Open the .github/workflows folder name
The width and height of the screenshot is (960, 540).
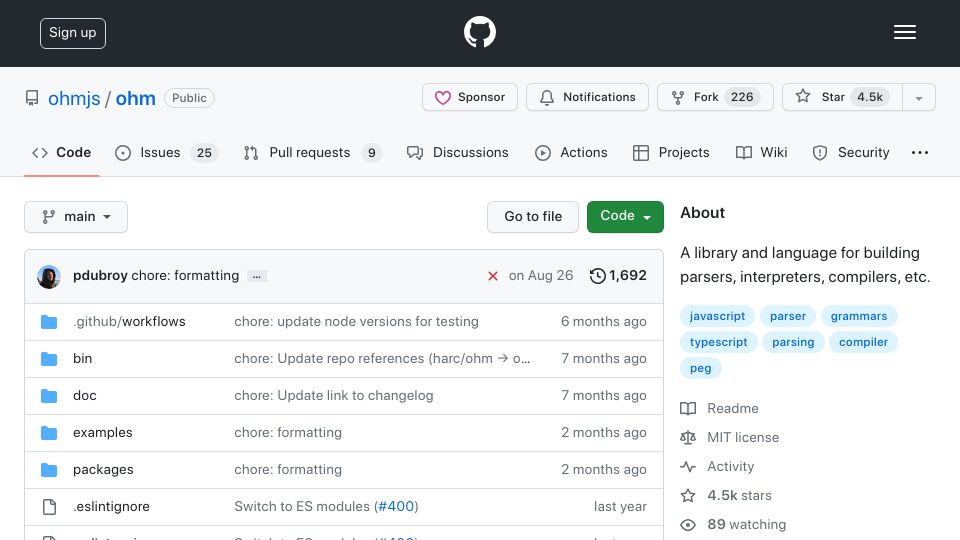pyautogui.click(x=129, y=321)
